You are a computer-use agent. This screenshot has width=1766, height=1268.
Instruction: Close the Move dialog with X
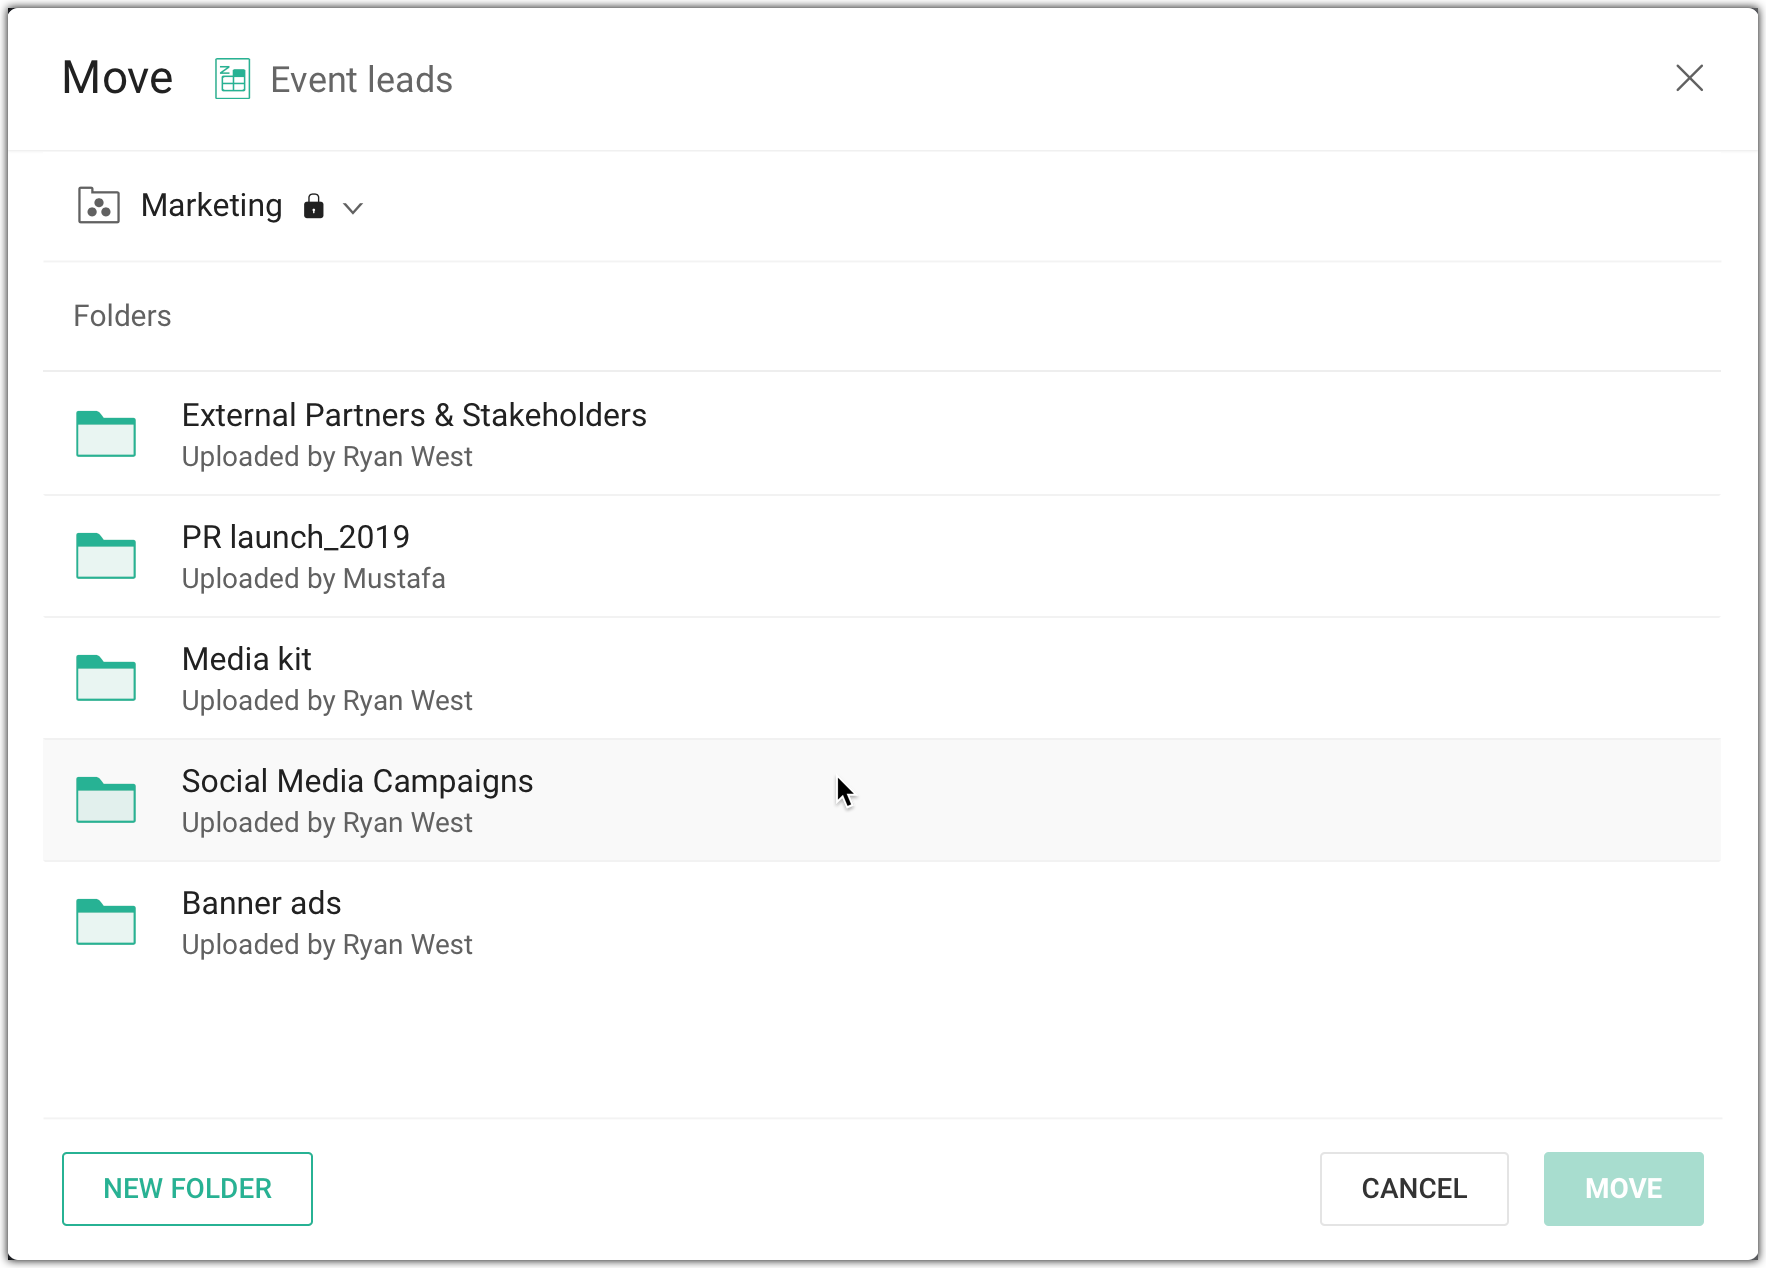coord(1689,78)
